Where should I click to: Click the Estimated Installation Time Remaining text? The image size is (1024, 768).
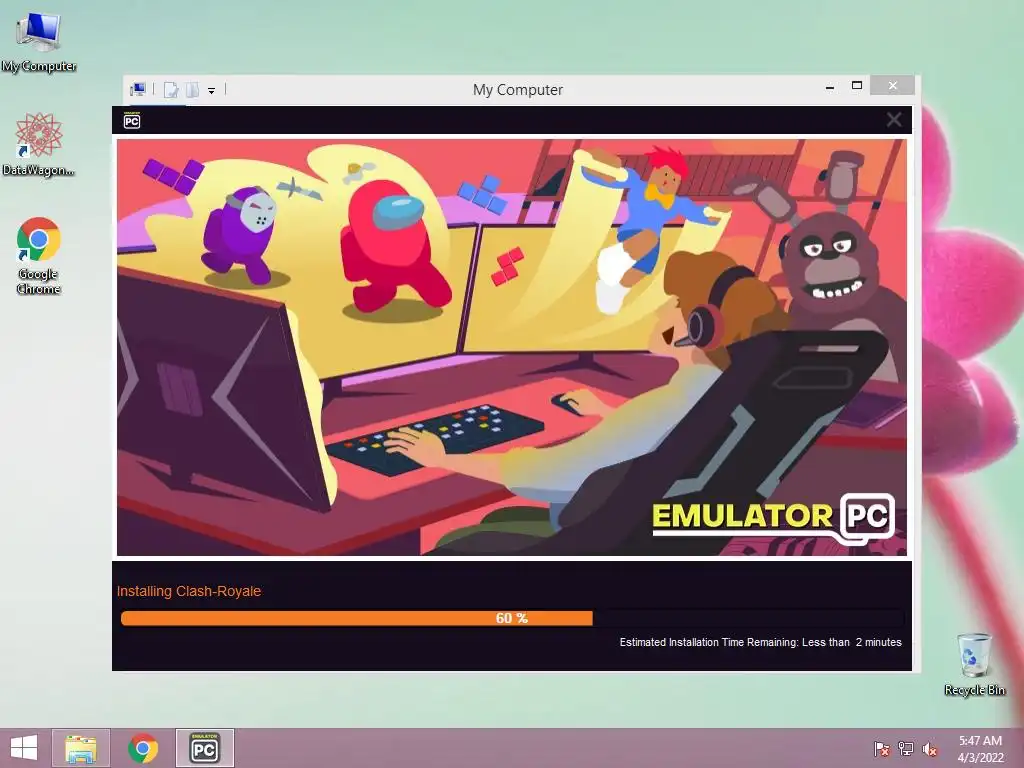click(760, 642)
